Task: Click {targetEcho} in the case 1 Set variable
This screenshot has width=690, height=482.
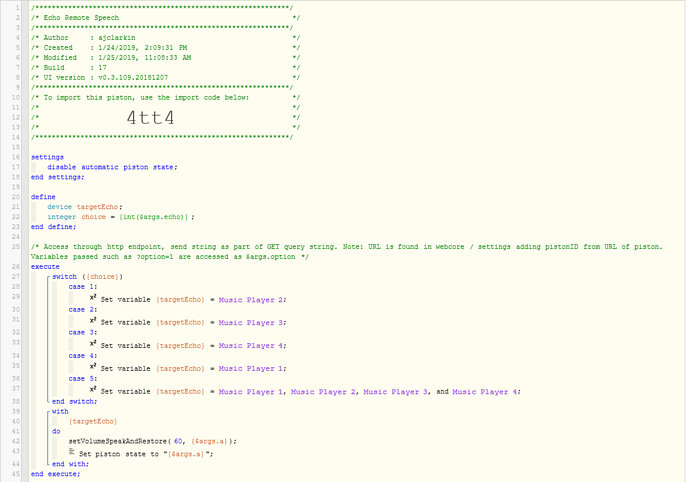Action: pos(180,300)
